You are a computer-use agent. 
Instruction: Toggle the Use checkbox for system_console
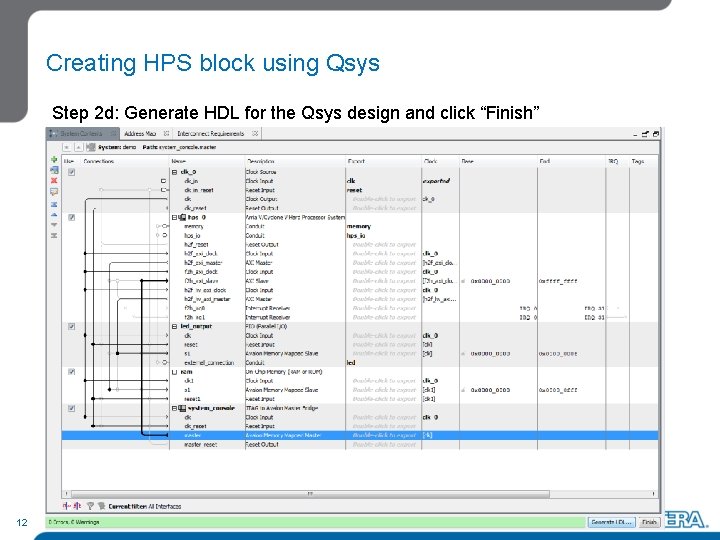click(x=72, y=408)
